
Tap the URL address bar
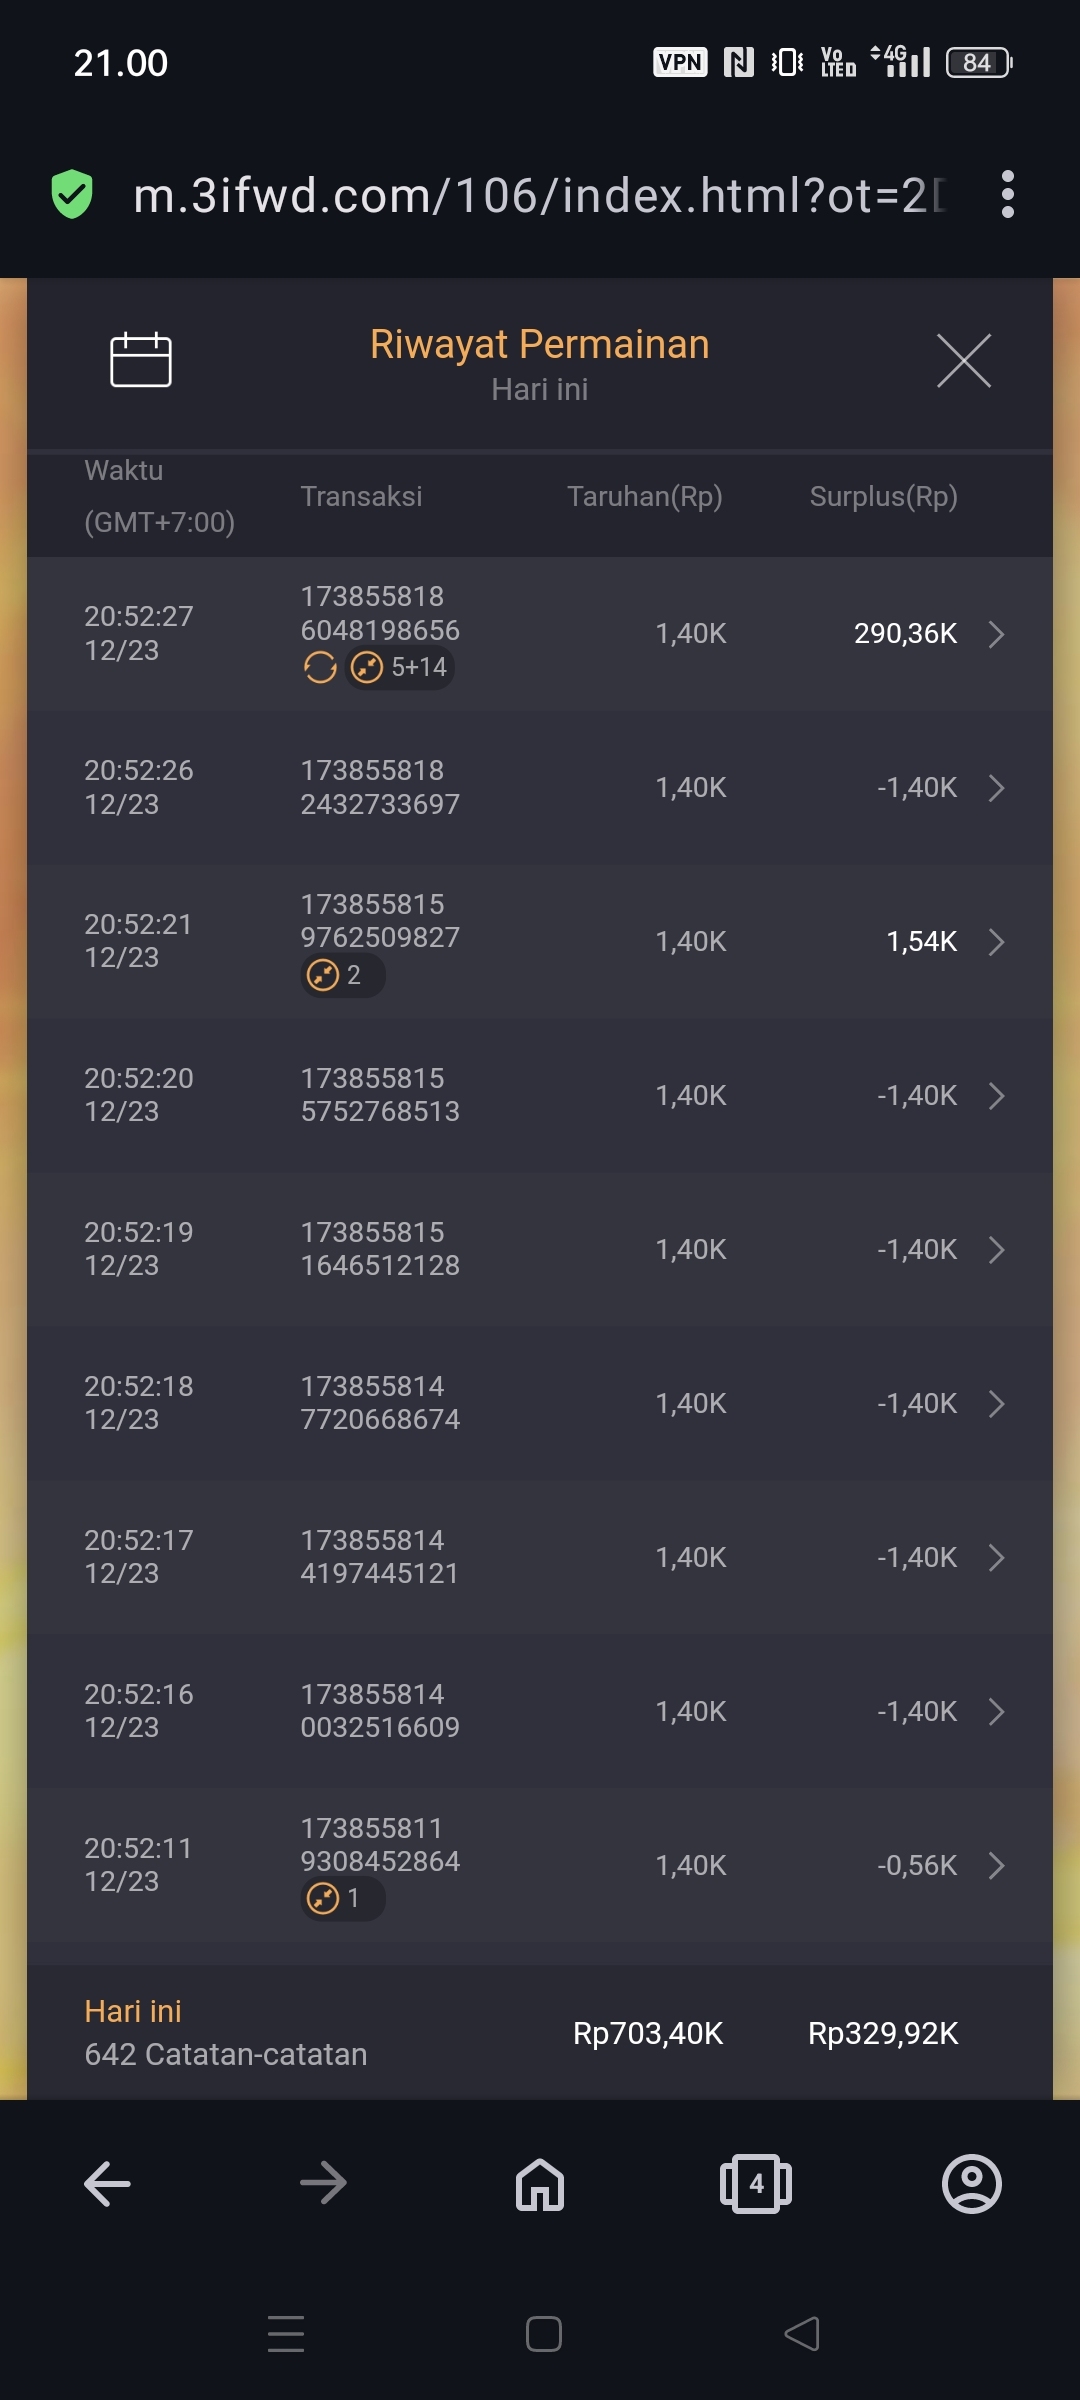[x=540, y=194]
